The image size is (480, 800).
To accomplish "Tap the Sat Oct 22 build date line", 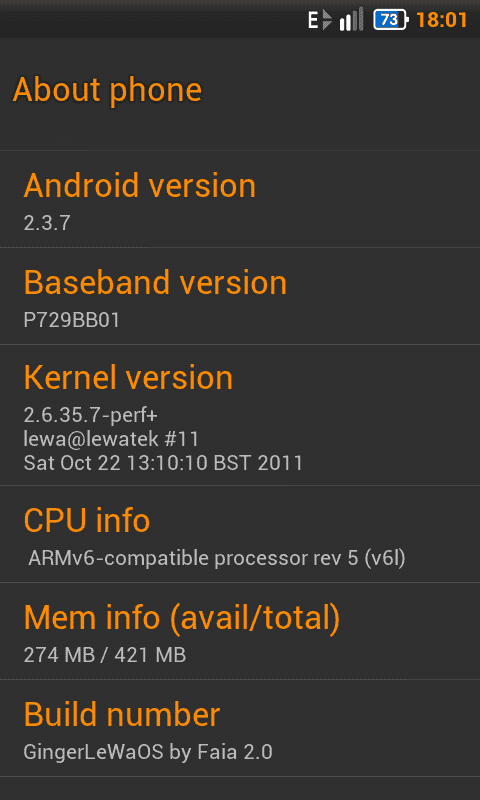I will click(x=163, y=462).
